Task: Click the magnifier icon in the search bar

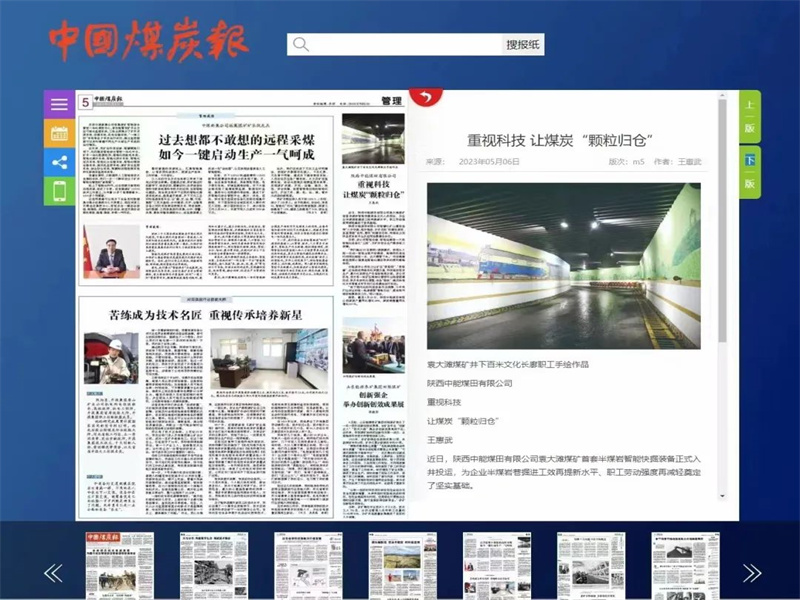Action: pyautogui.click(x=302, y=45)
